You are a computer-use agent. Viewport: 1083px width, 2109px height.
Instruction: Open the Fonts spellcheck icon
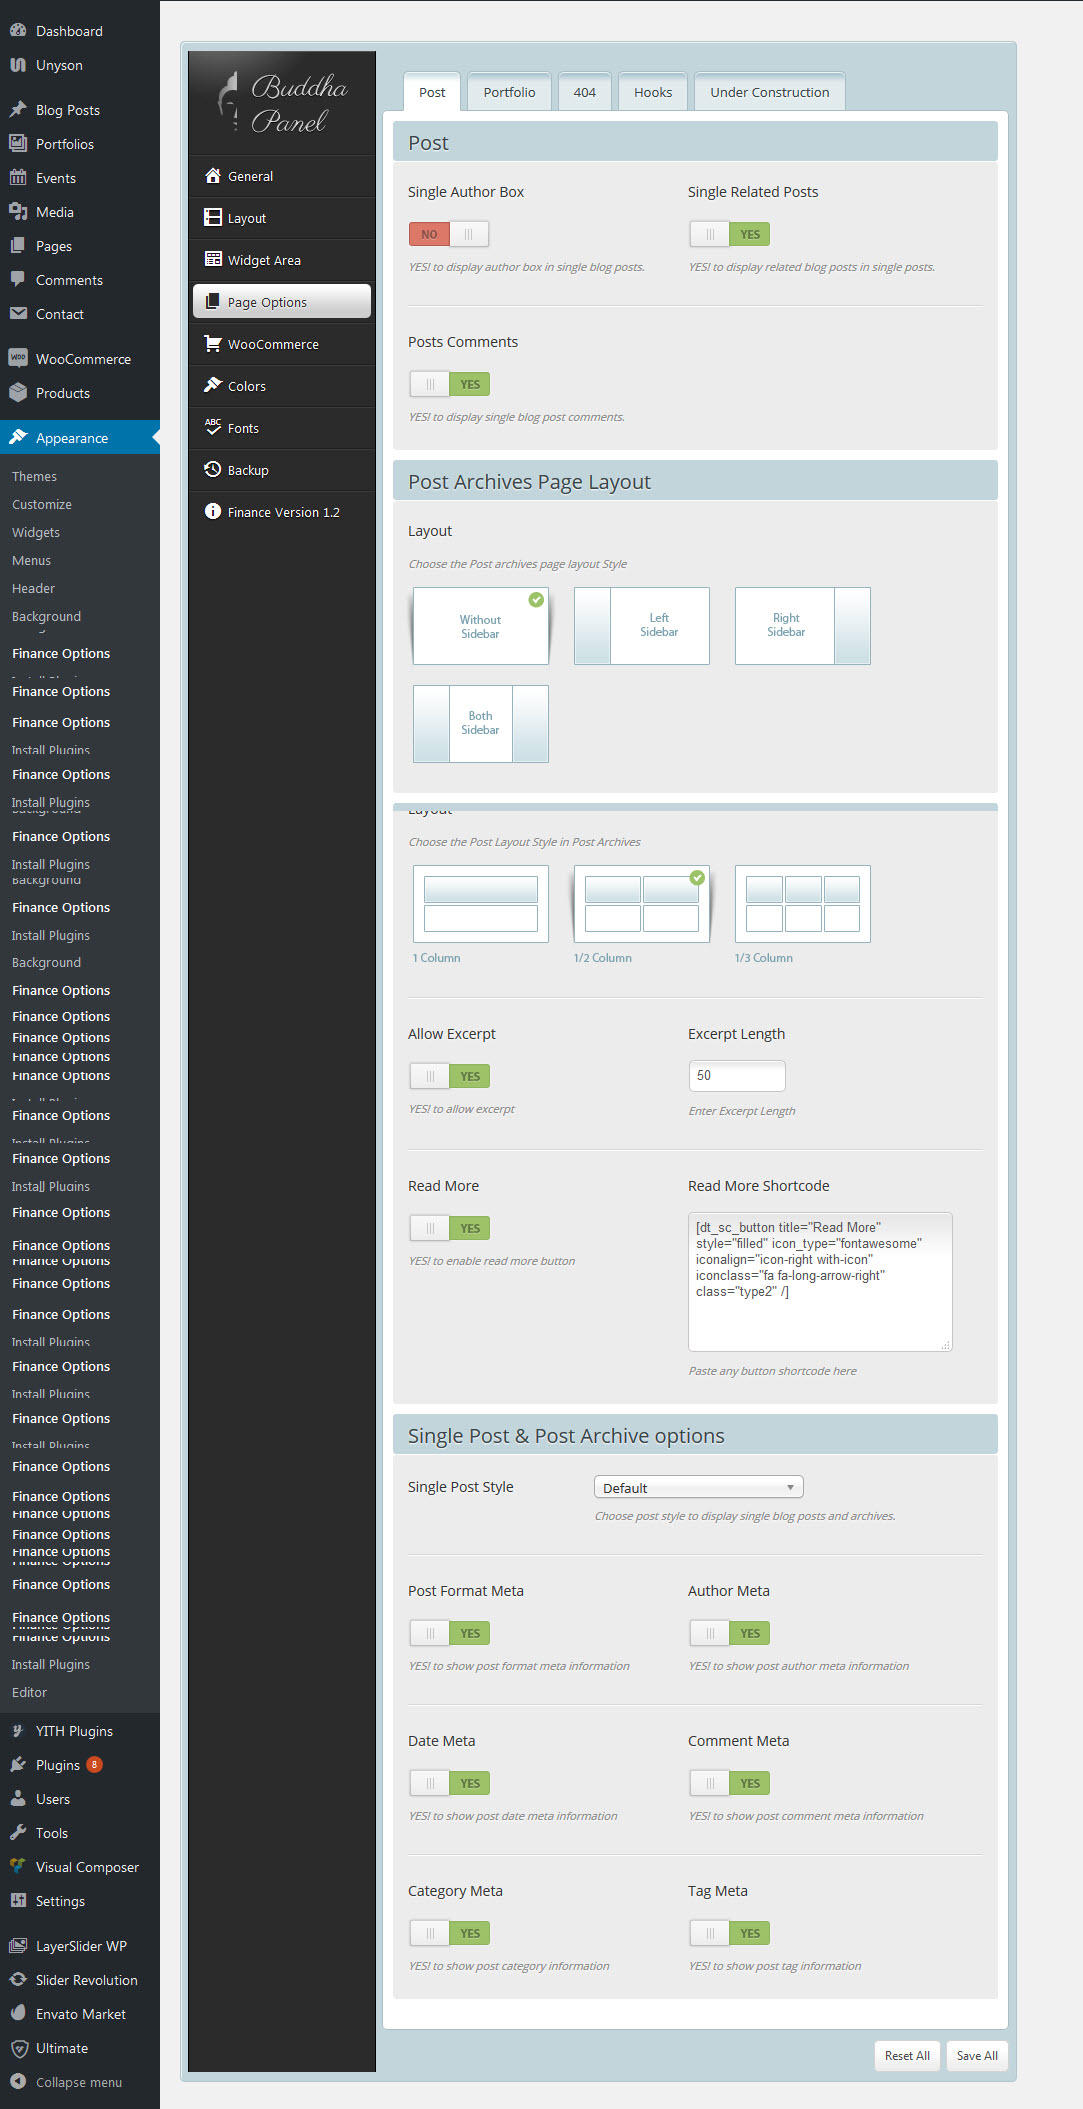(212, 427)
